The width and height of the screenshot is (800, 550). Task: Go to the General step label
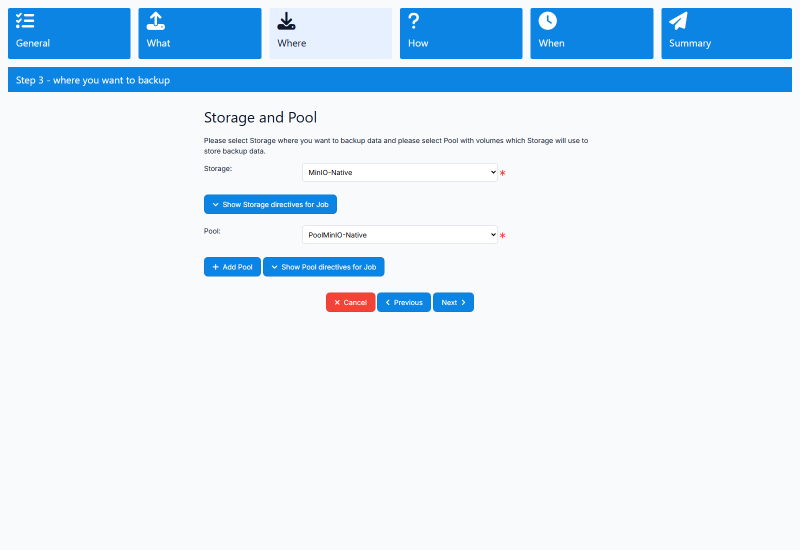[x=33, y=43]
